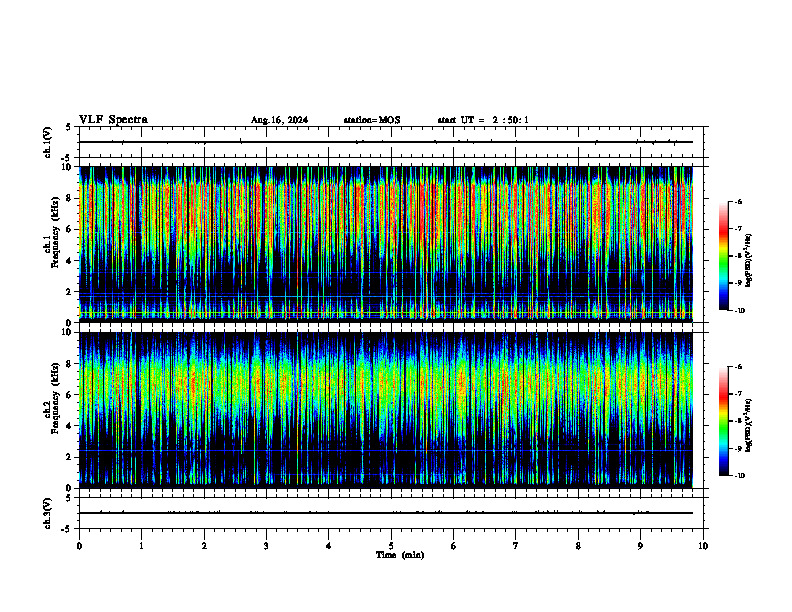Click the 'ch.3(V)' axis label at bottom

pyautogui.click(x=48, y=514)
